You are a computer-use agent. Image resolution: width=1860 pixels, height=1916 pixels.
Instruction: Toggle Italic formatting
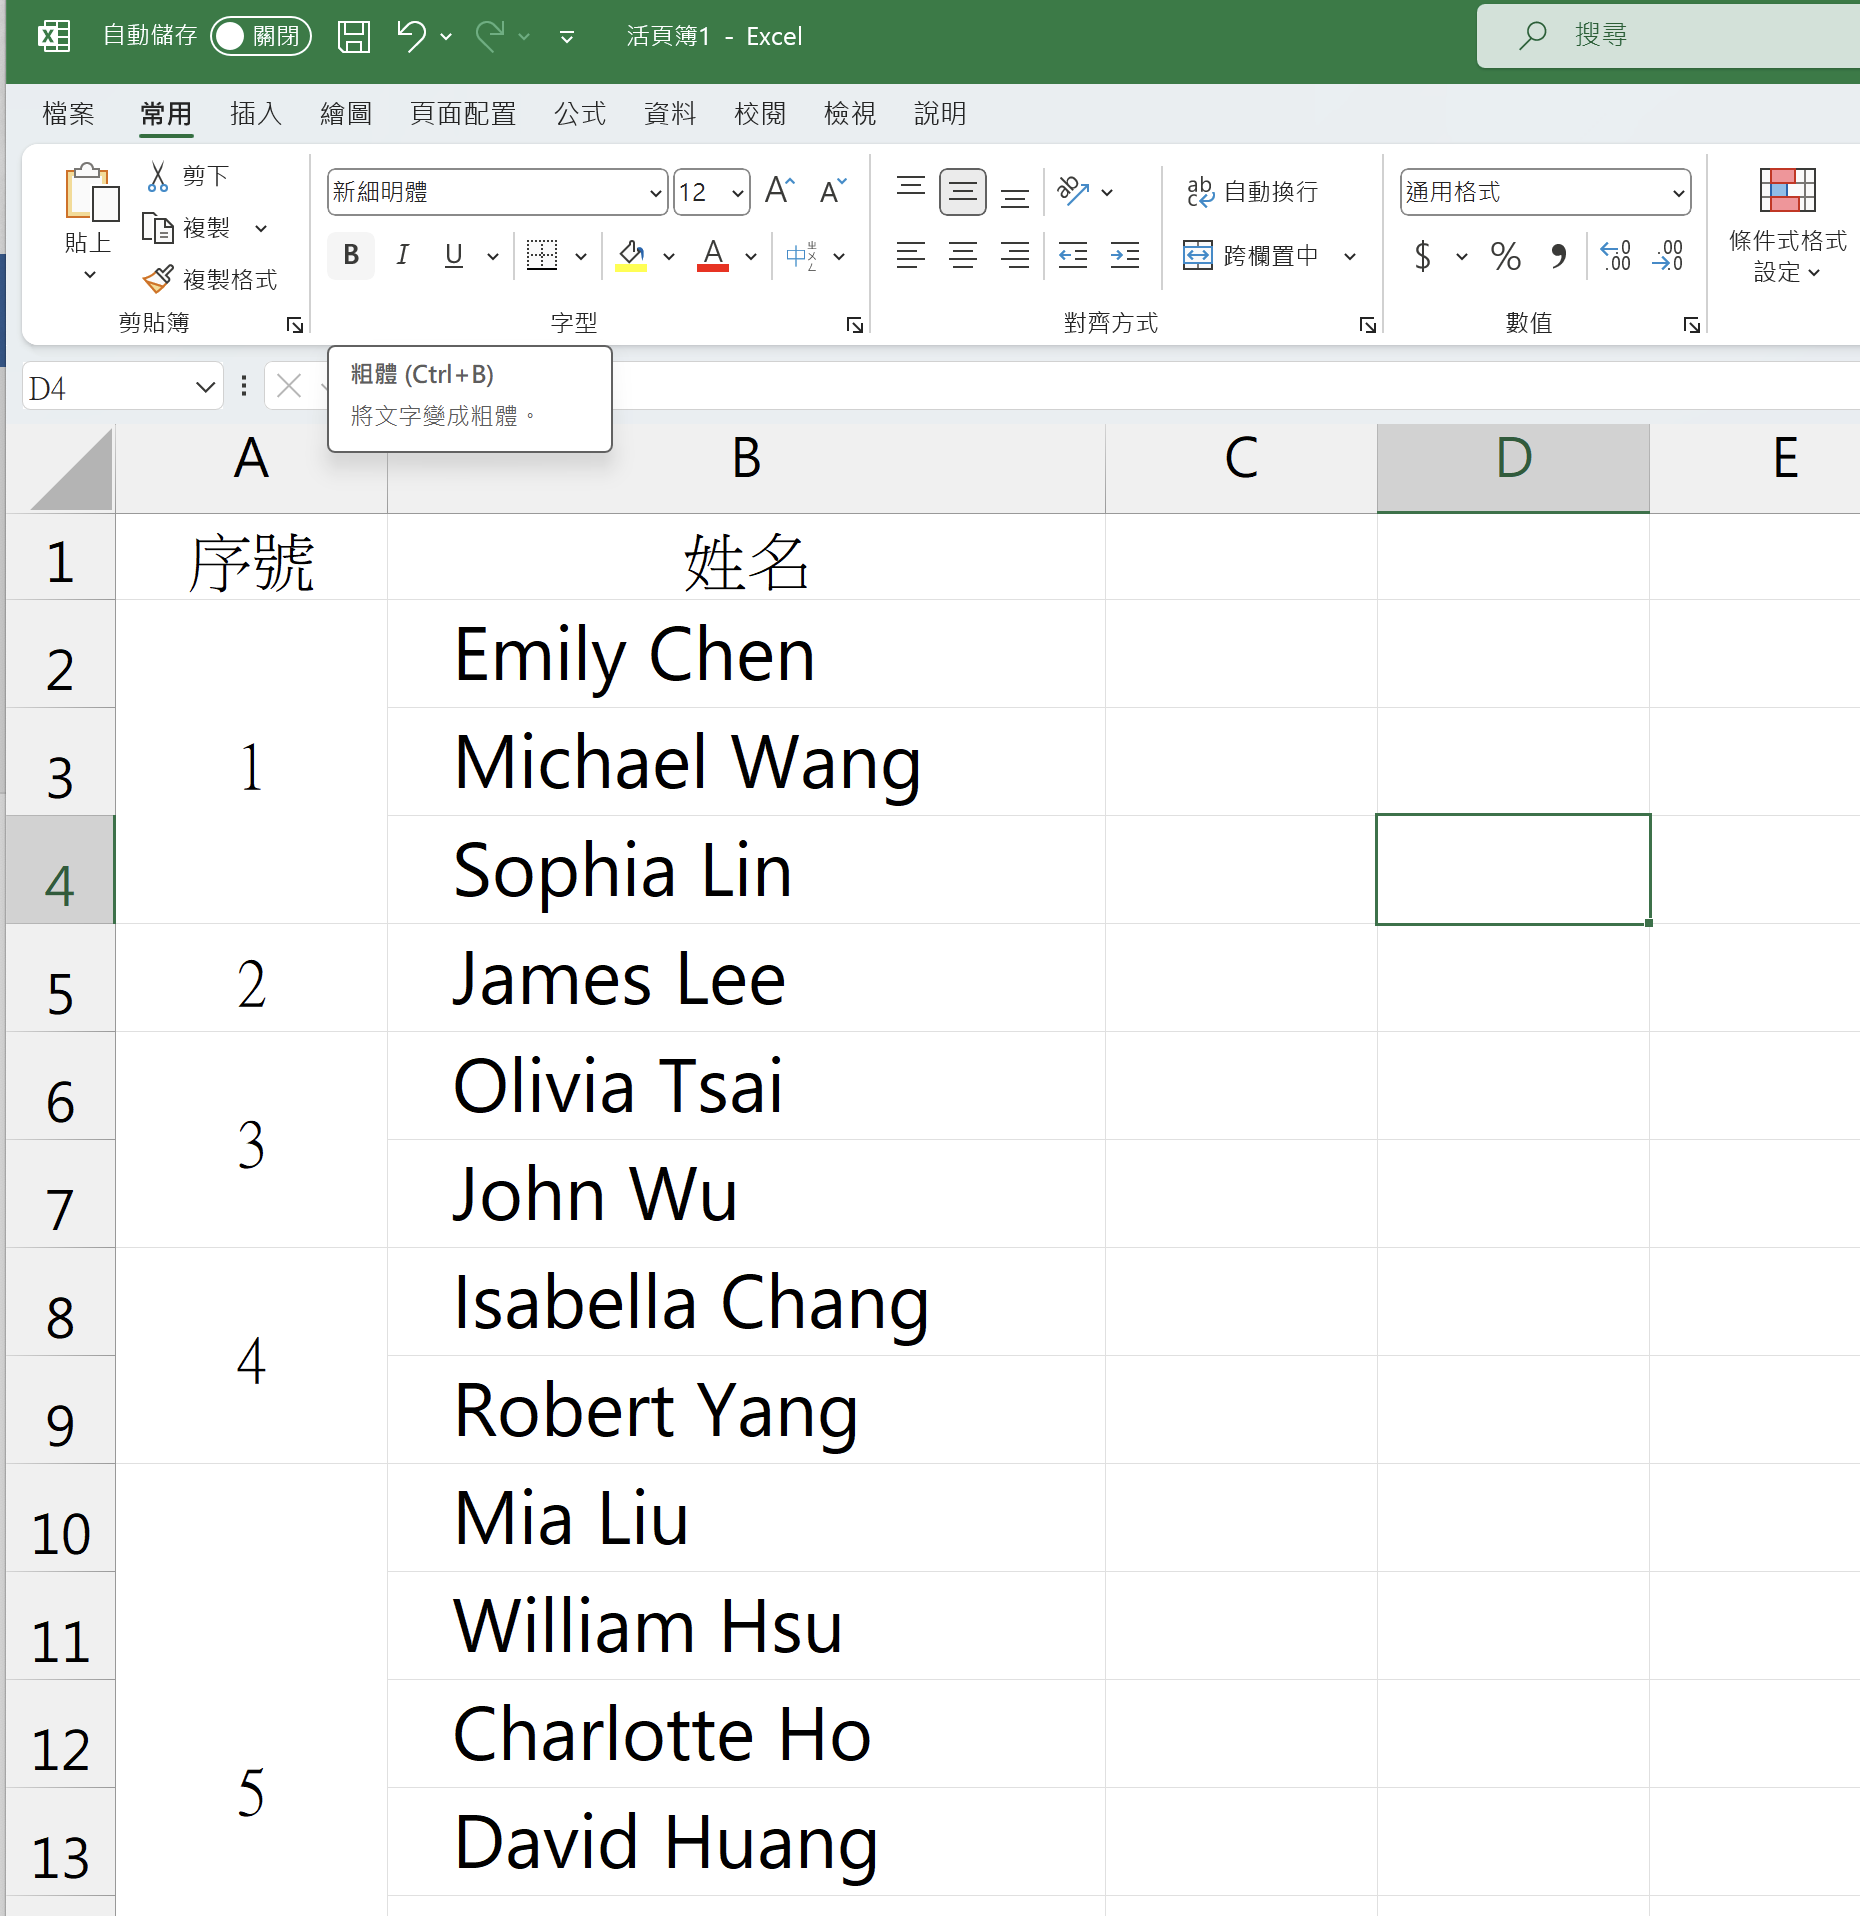tap(402, 256)
